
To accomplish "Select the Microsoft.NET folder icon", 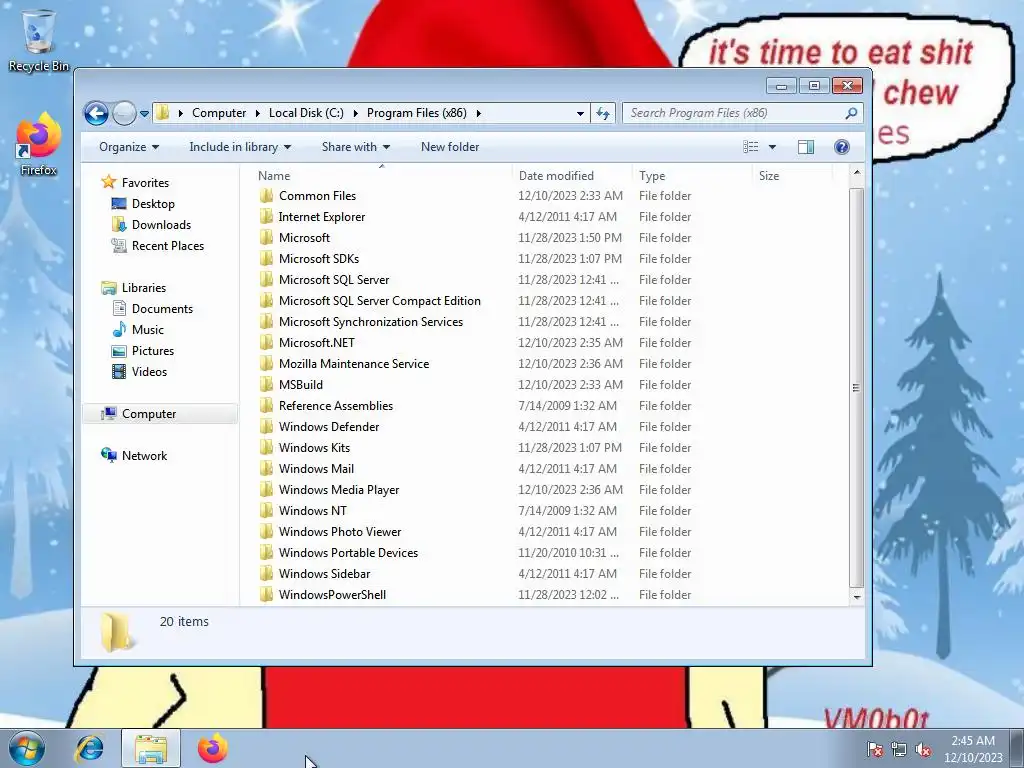I will pyautogui.click(x=266, y=343).
